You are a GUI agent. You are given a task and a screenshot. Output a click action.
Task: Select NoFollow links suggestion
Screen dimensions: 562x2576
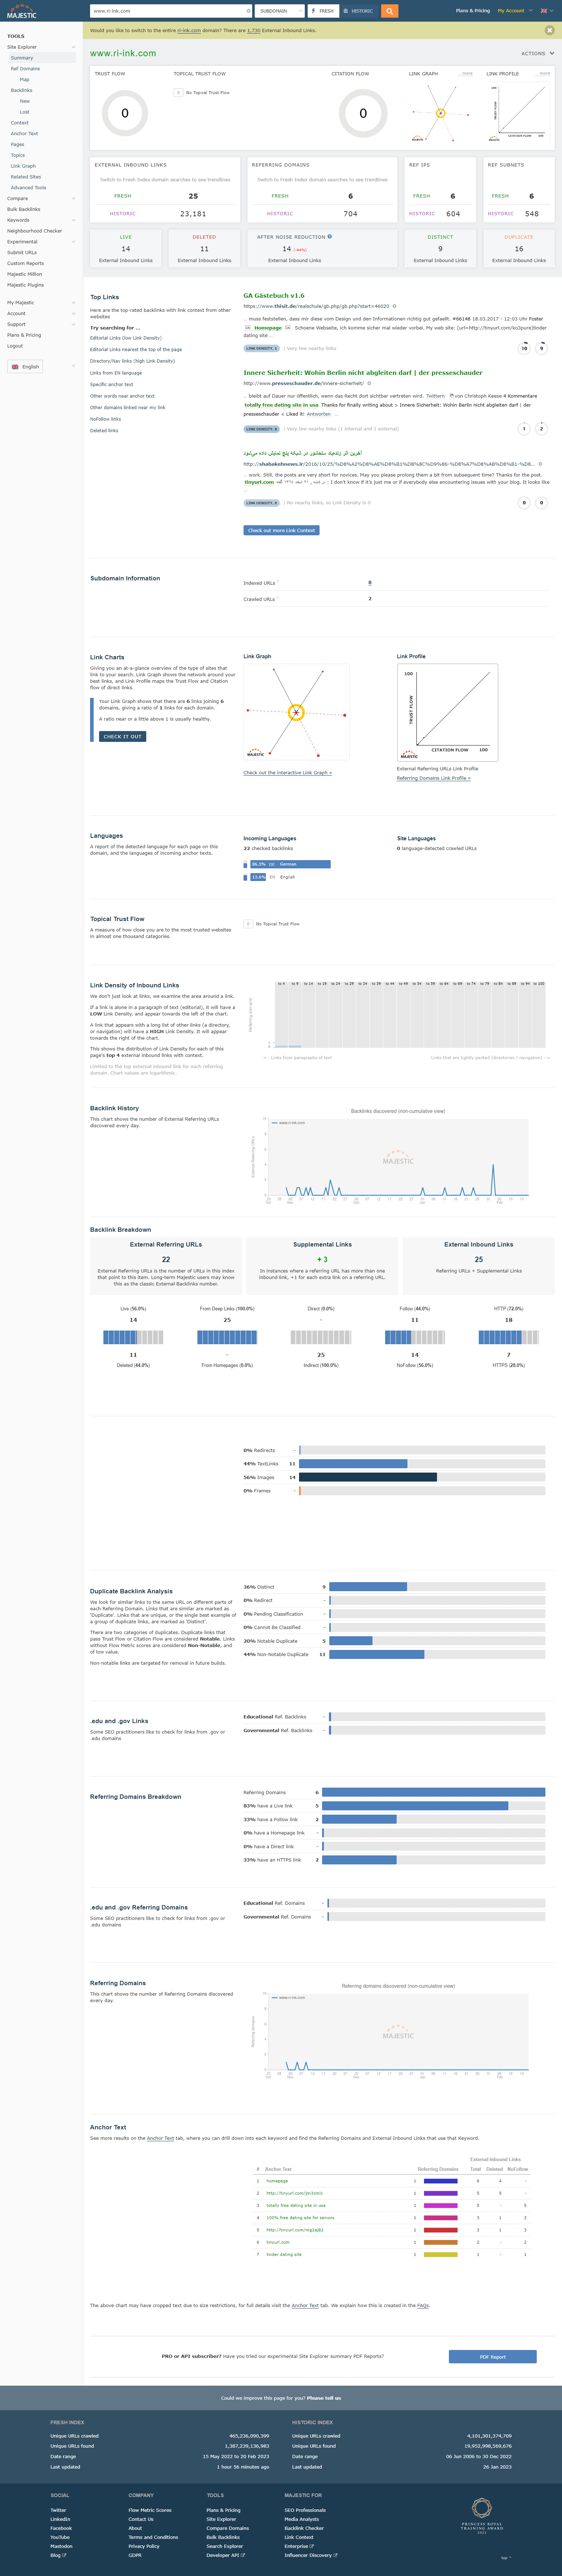click(x=105, y=419)
